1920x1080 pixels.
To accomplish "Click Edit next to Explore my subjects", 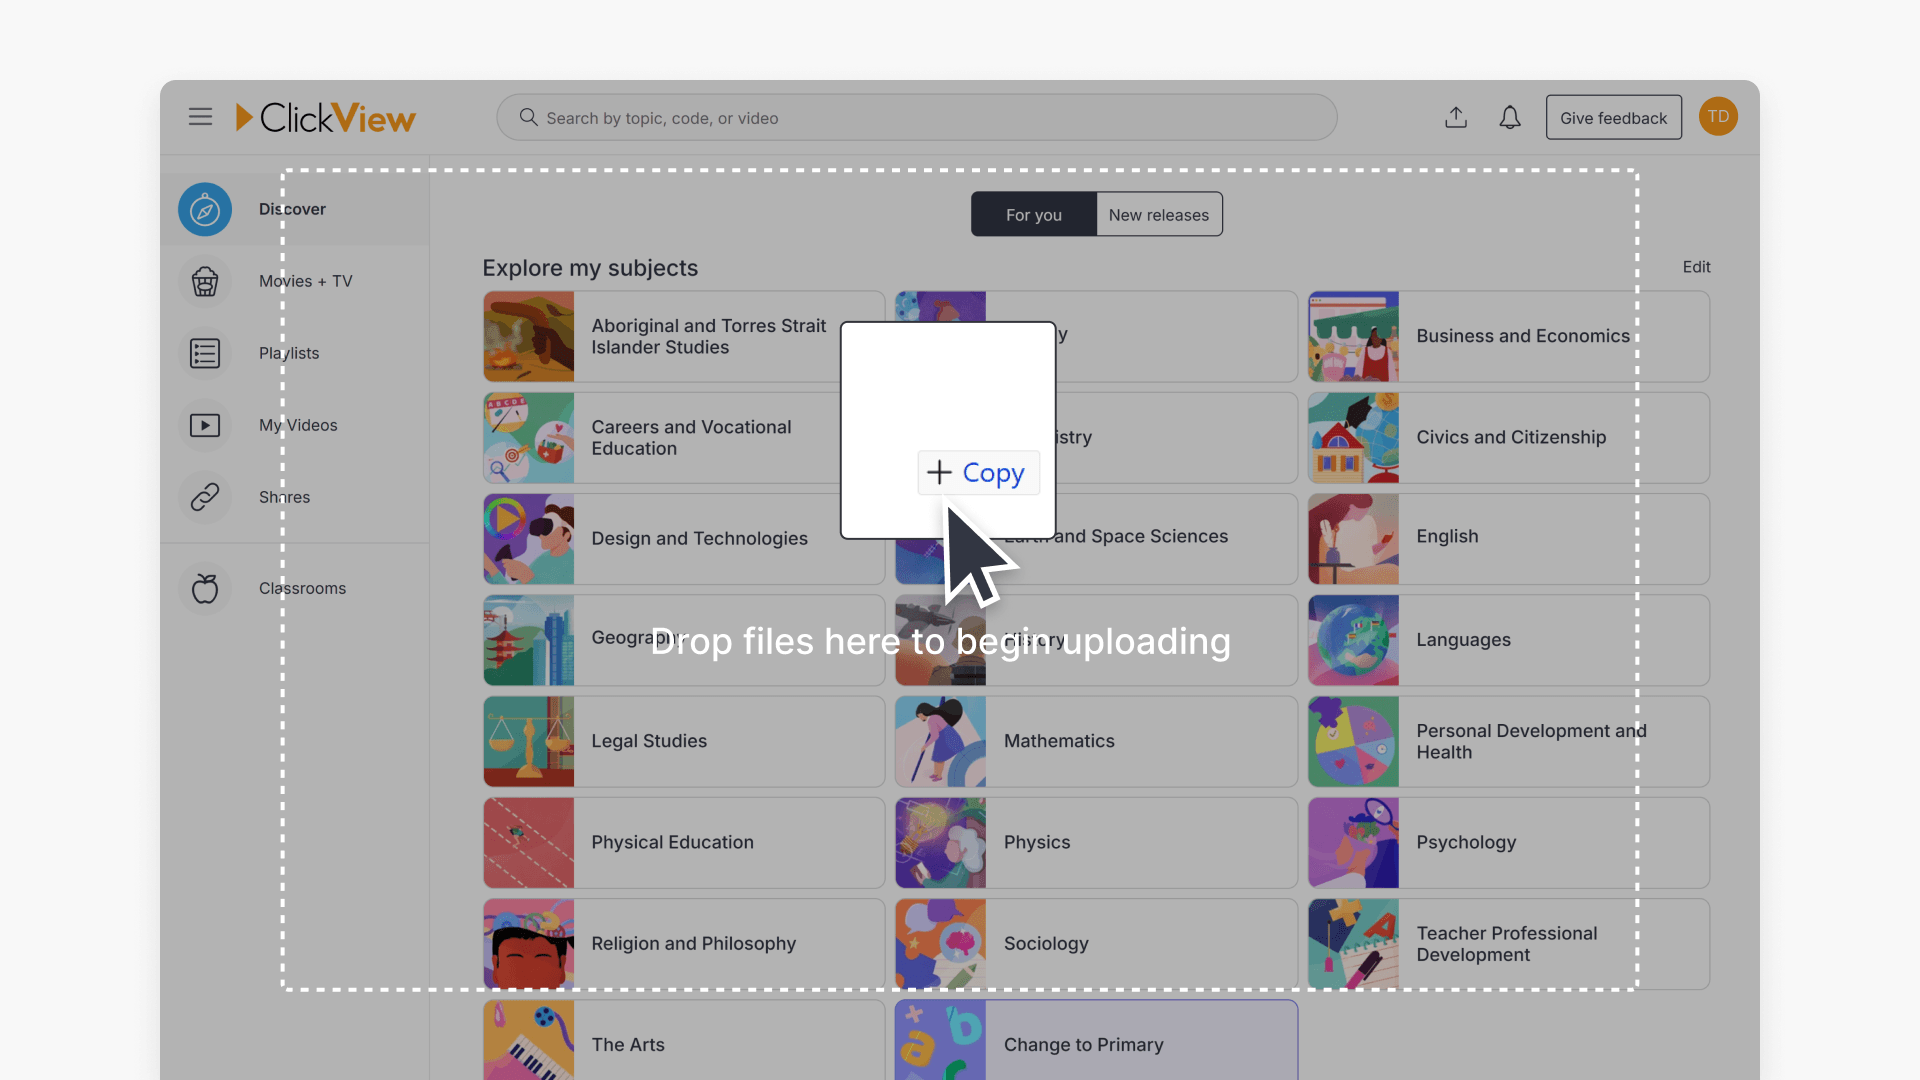I will point(1695,267).
